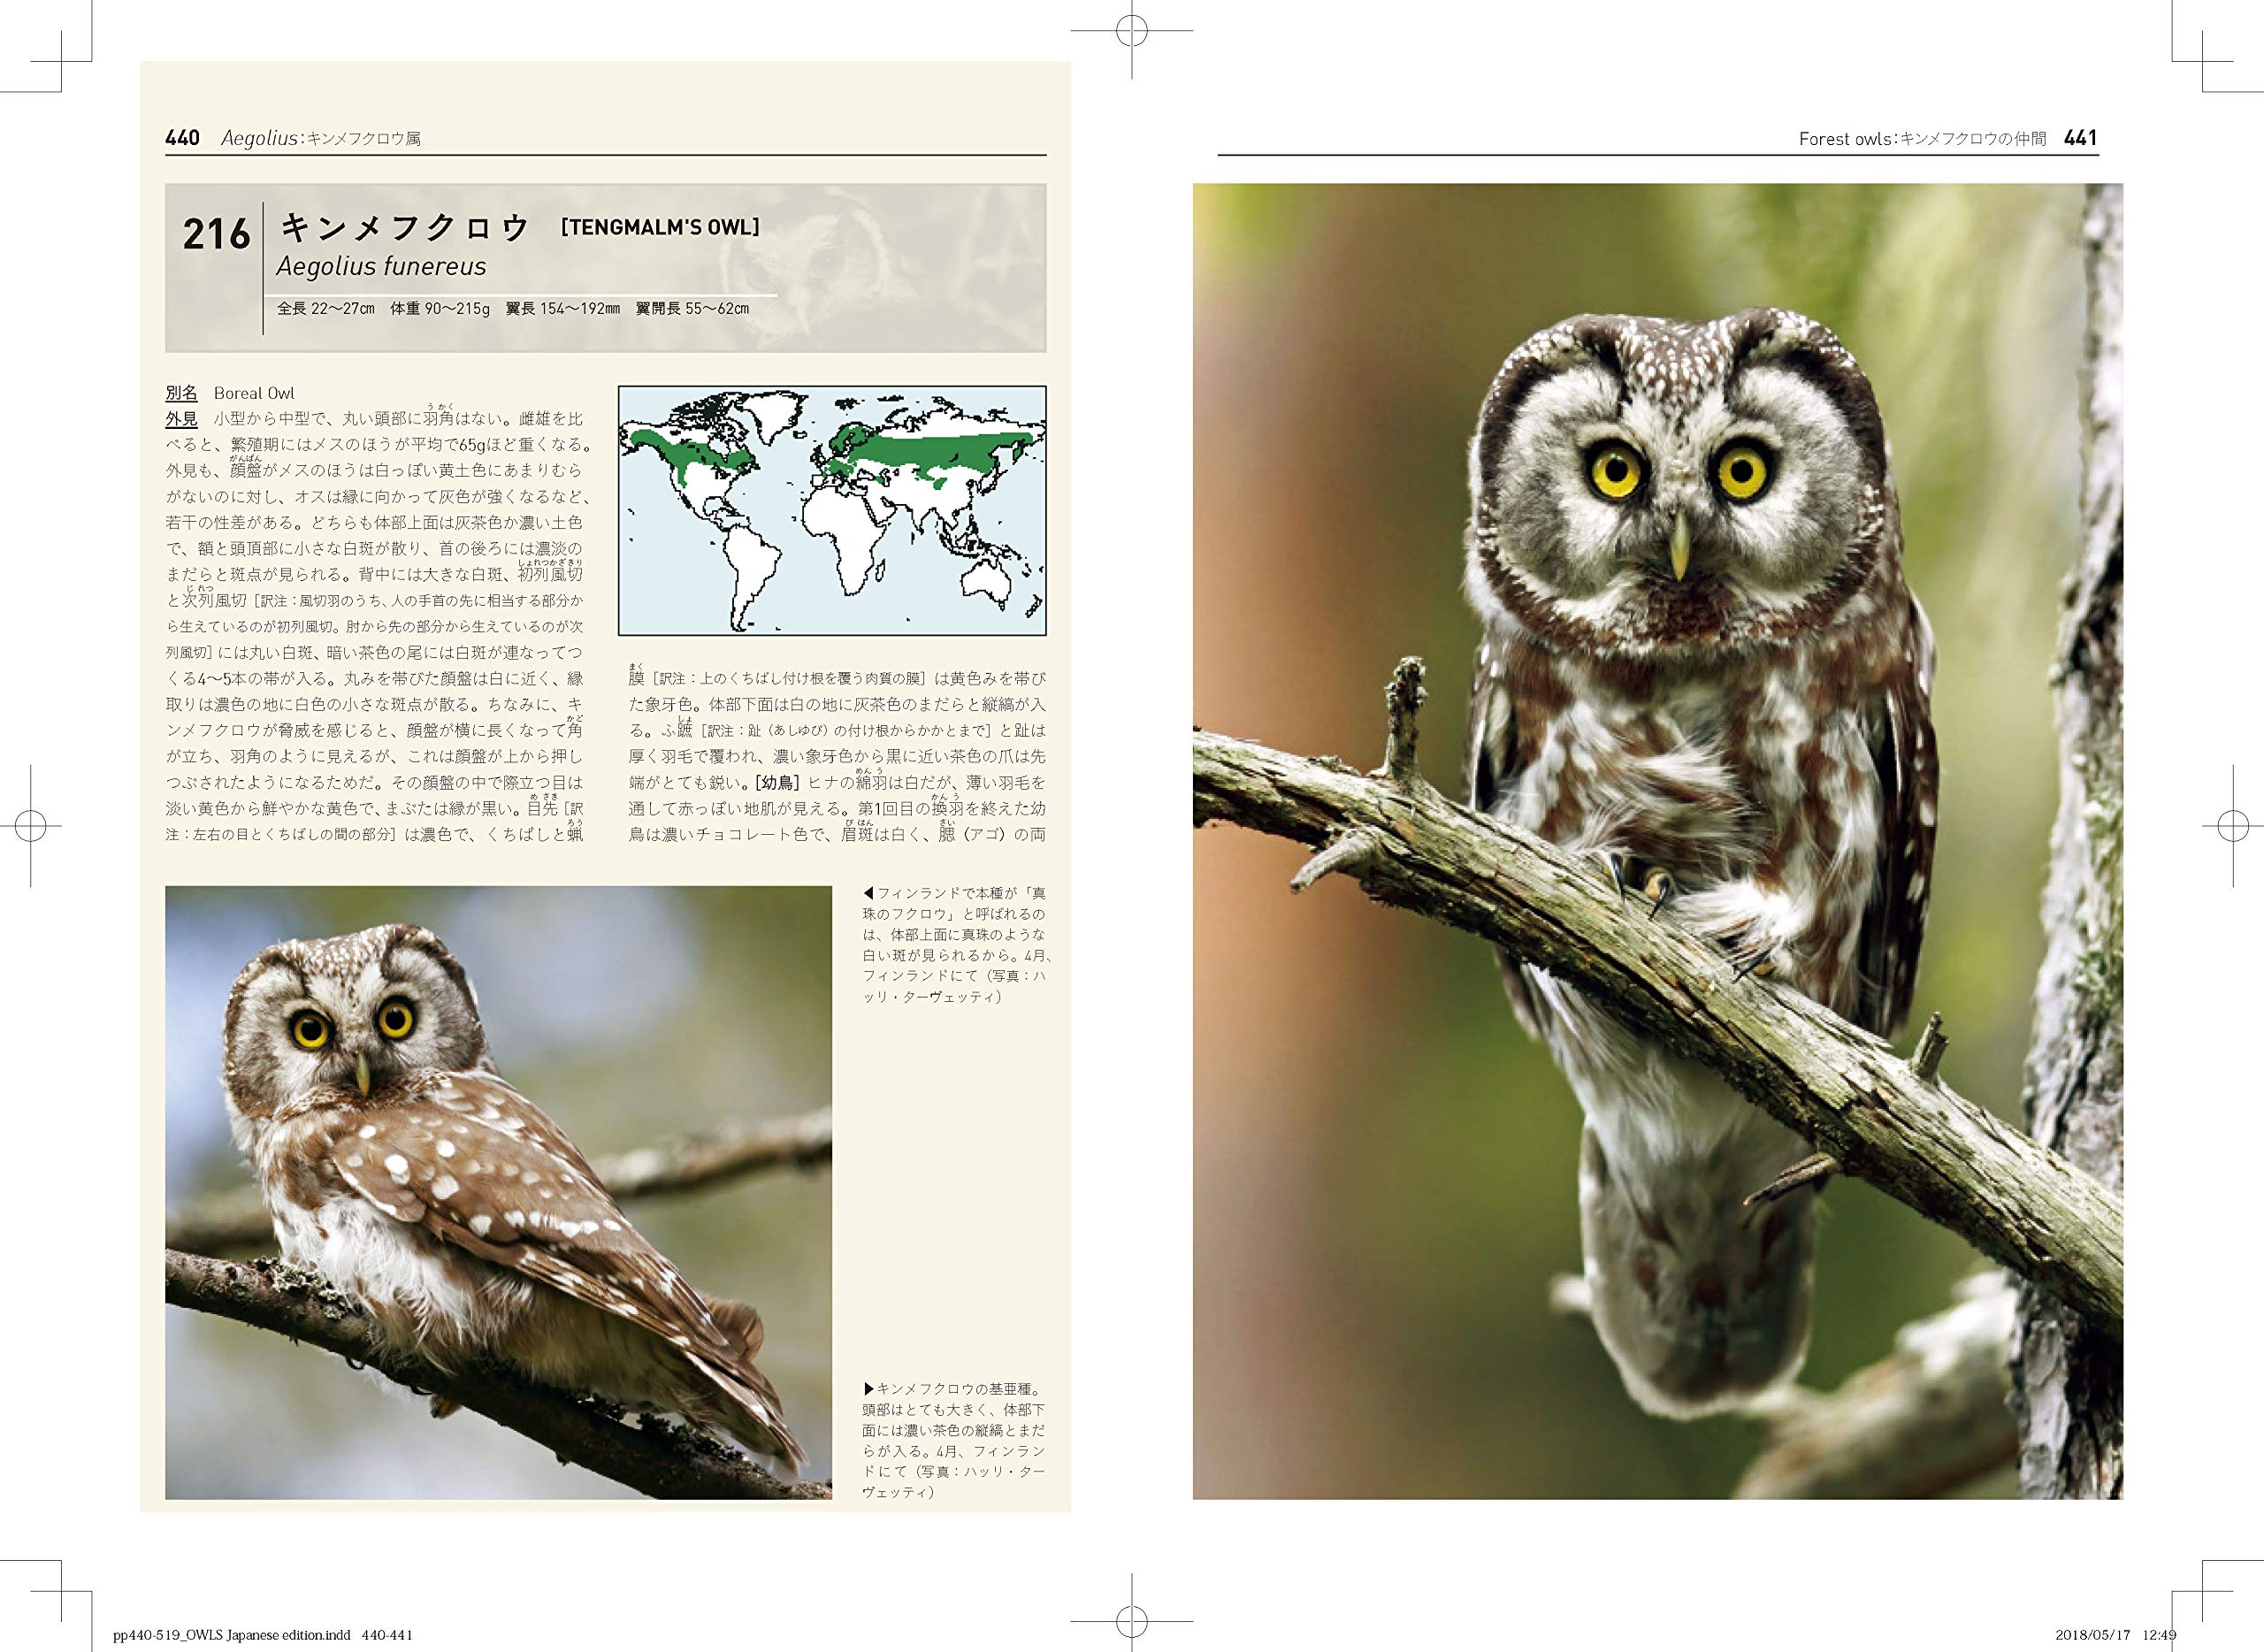Click the right margin registration crosshair mark
Image resolution: width=2264 pixels, height=1652 pixels.
[x=2233, y=826]
